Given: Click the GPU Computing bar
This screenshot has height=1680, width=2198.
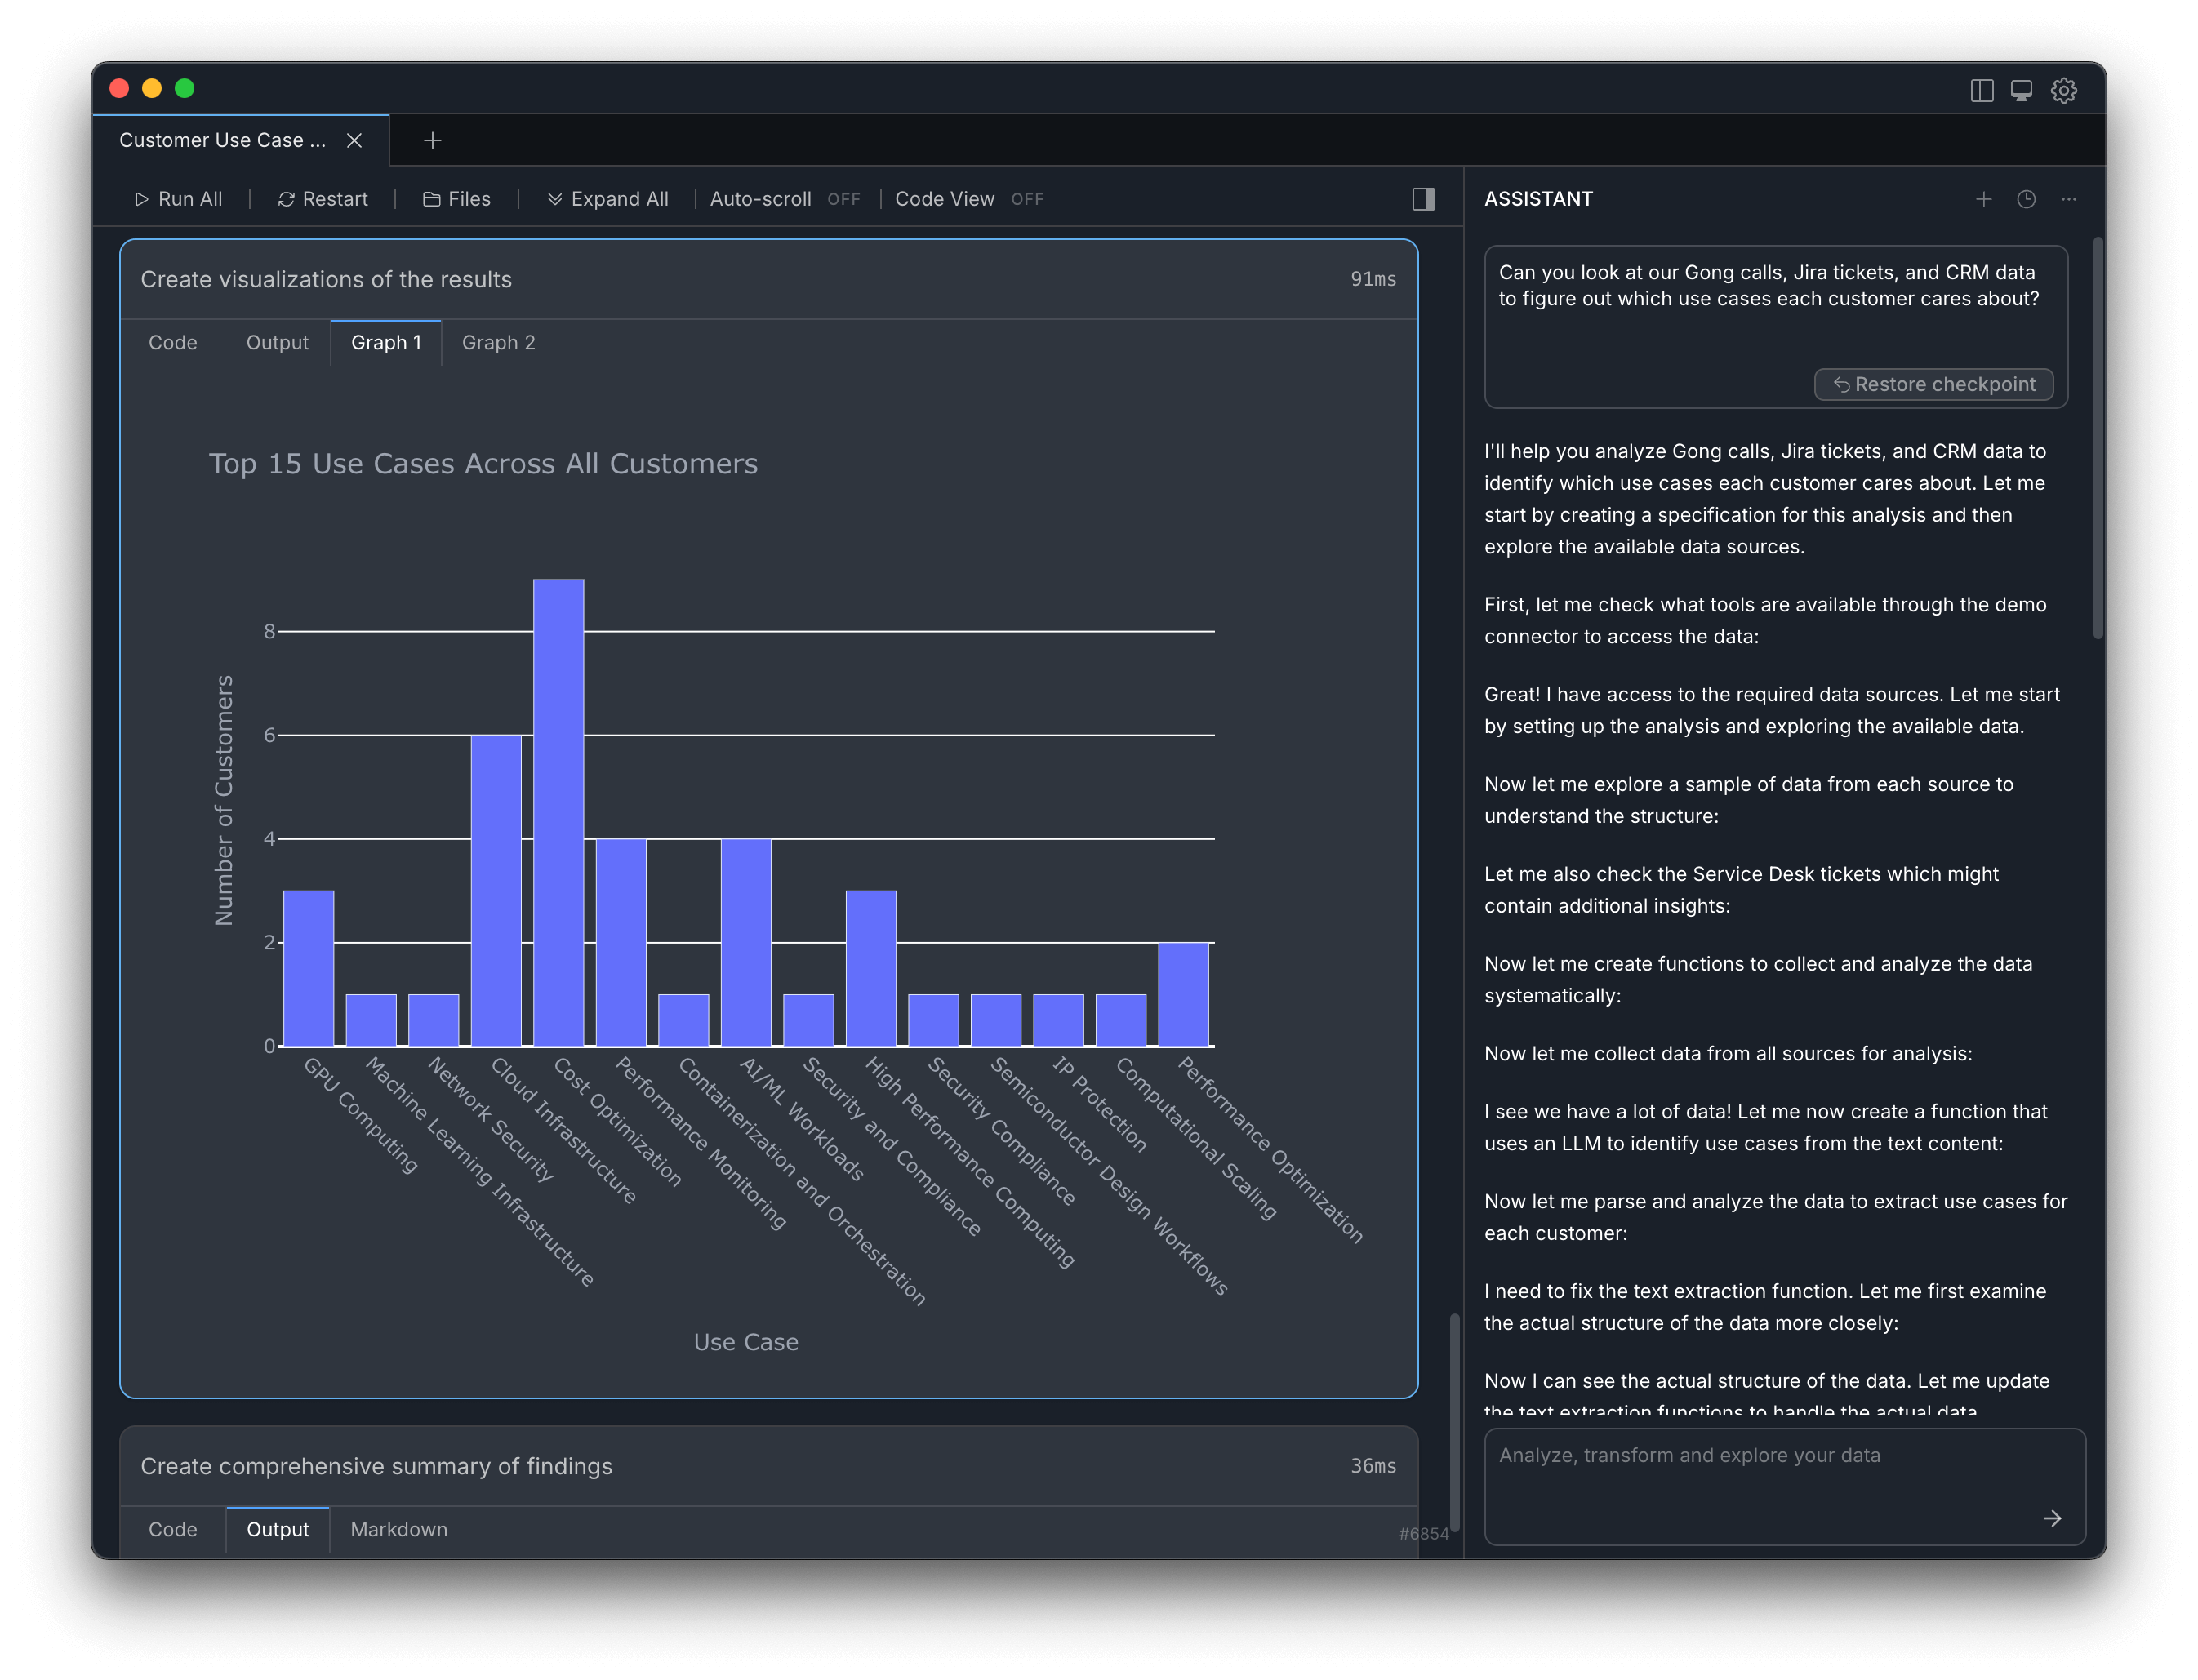Looking at the screenshot, I should 309,968.
